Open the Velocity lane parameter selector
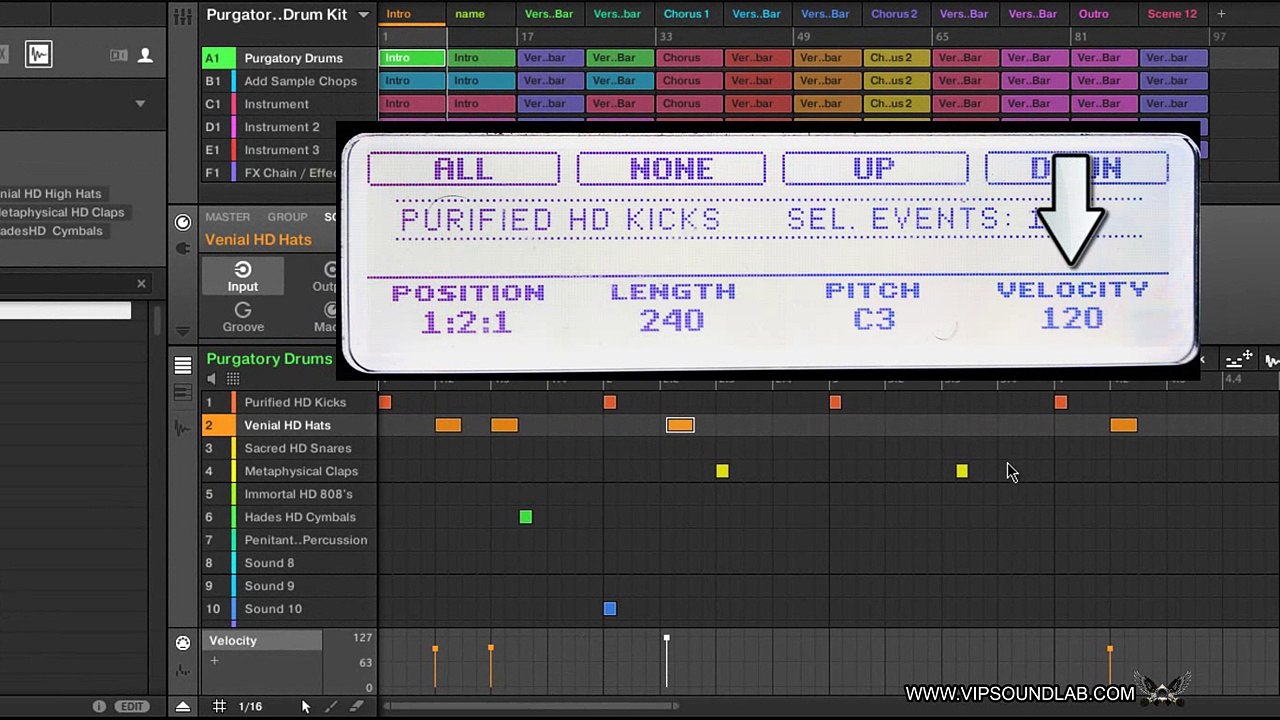Screen dimensions: 1280x720 point(263,640)
